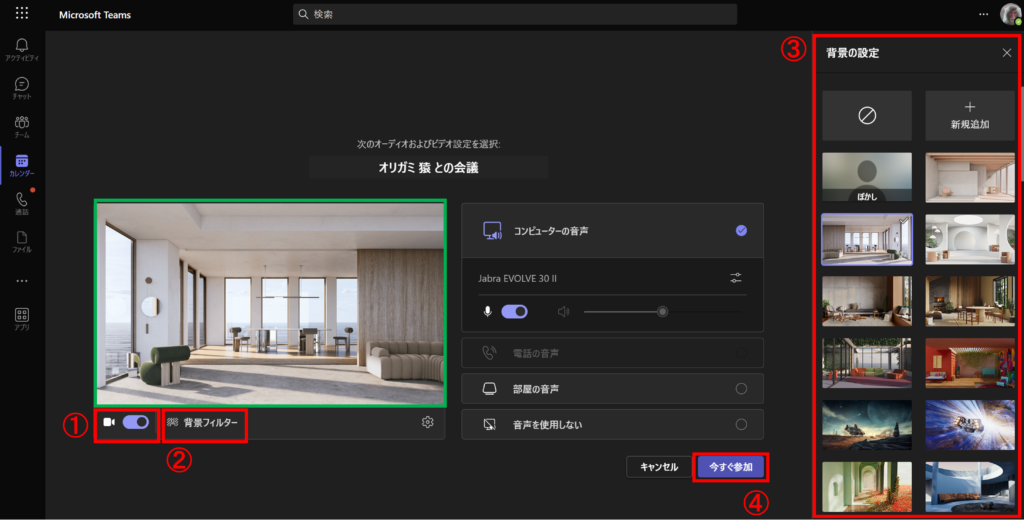The height and width of the screenshot is (532, 1024).
Task: Open device settings gear icon
Action: 428,422
